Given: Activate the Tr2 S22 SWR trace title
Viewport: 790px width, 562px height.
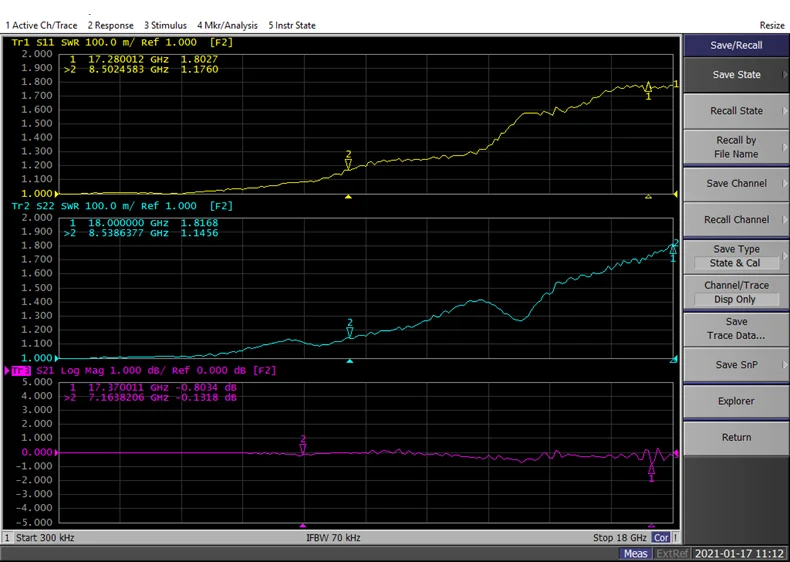Looking at the screenshot, I should pos(122,206).
